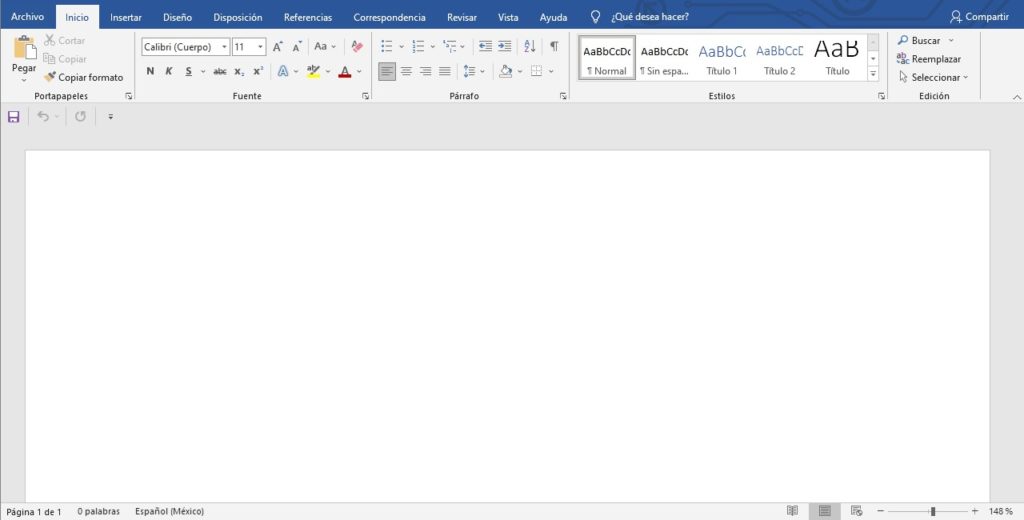Increase indent with the indent icon
This screenshot has width=1024, height=520.
coord(505,46)
